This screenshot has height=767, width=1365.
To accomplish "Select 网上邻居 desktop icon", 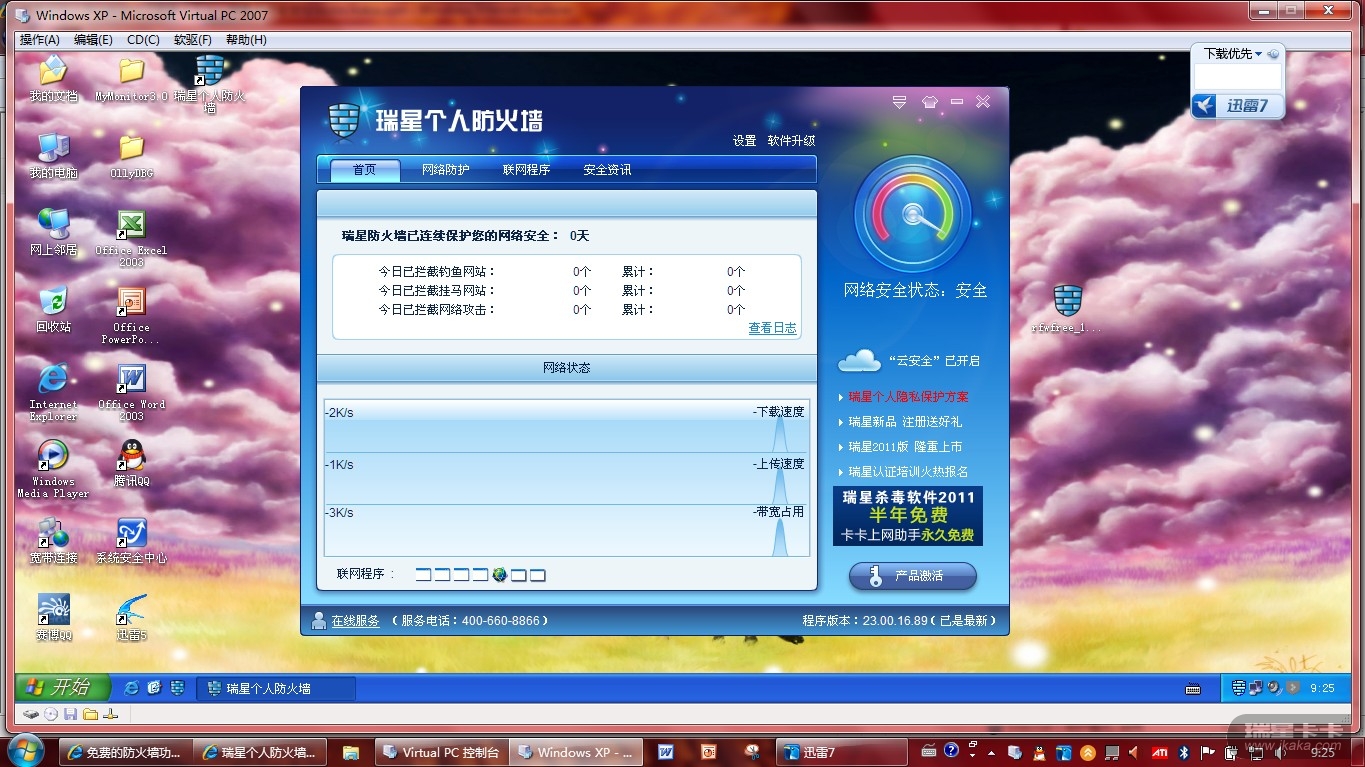I will [53, 233].
